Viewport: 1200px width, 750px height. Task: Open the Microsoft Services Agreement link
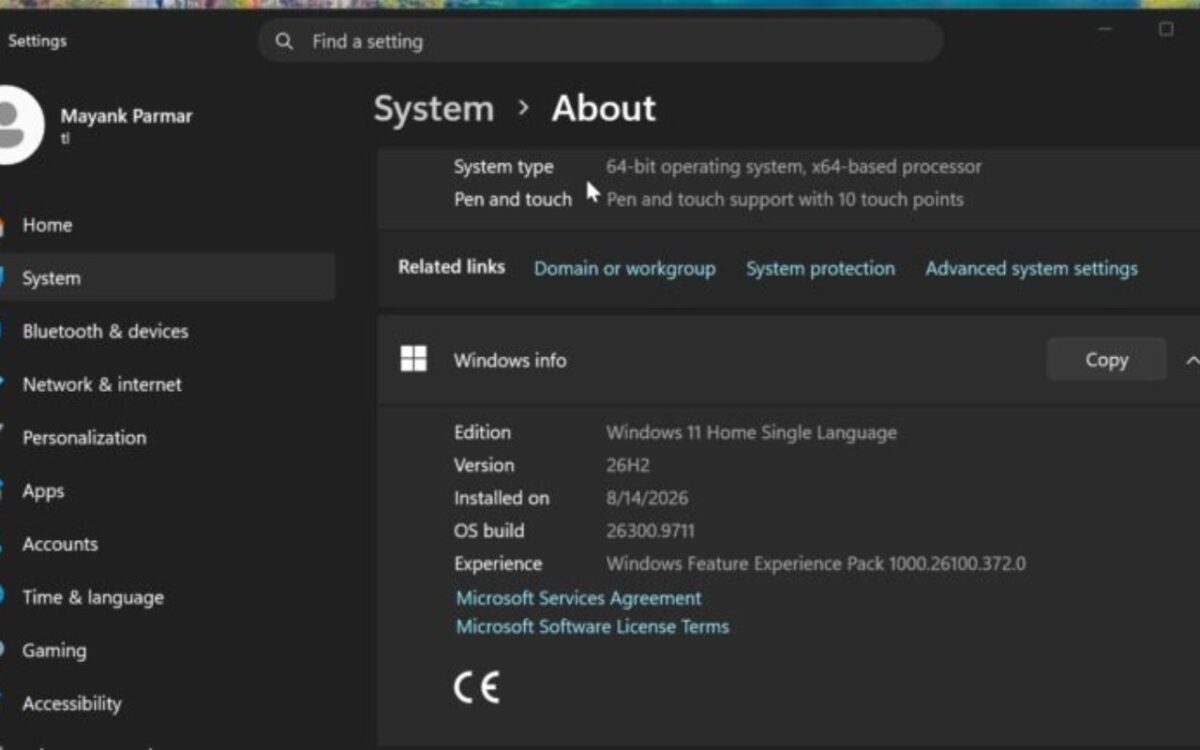click(x=578, y=598)
